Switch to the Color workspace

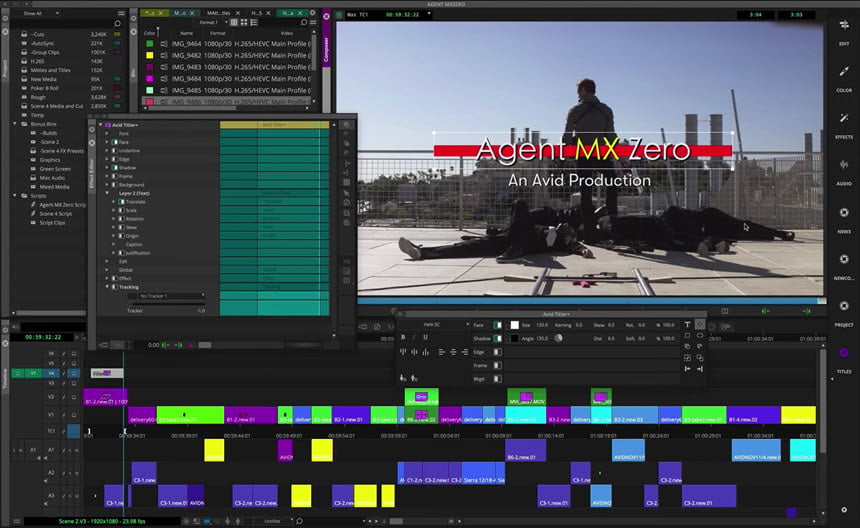pyautogui.click(x=843, y=73)
